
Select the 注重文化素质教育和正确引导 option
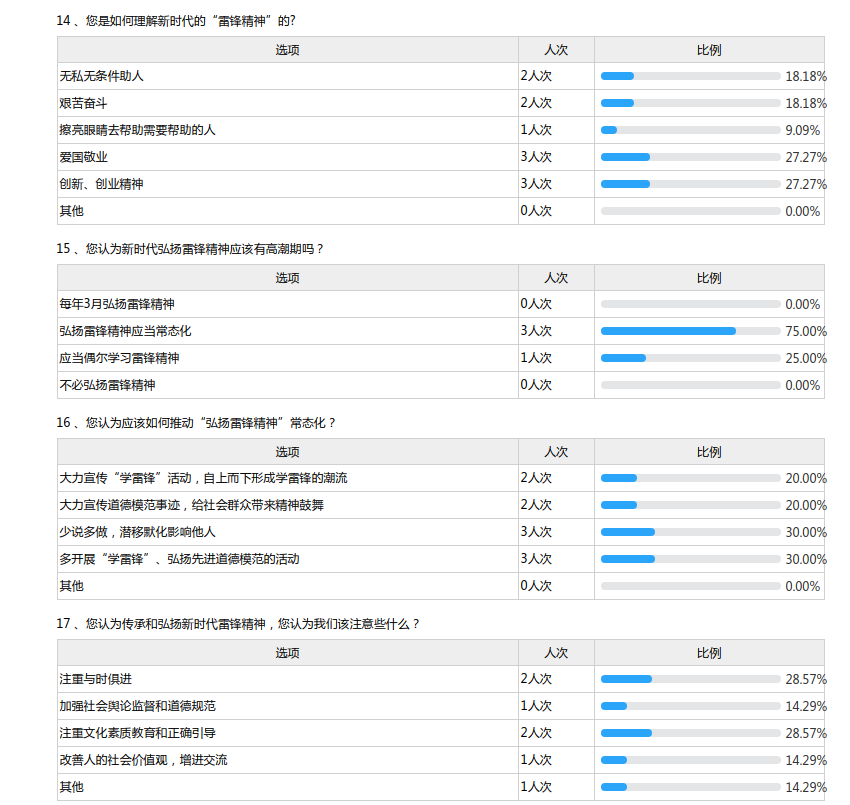(137, 733)
